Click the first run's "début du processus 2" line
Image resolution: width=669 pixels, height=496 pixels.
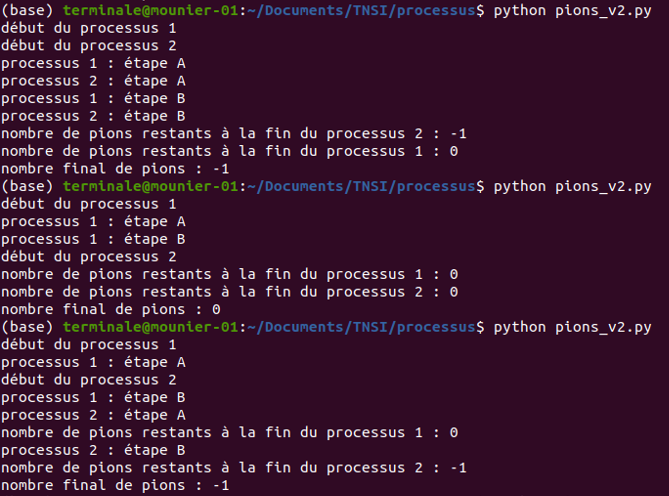click(x=89, y=45)
